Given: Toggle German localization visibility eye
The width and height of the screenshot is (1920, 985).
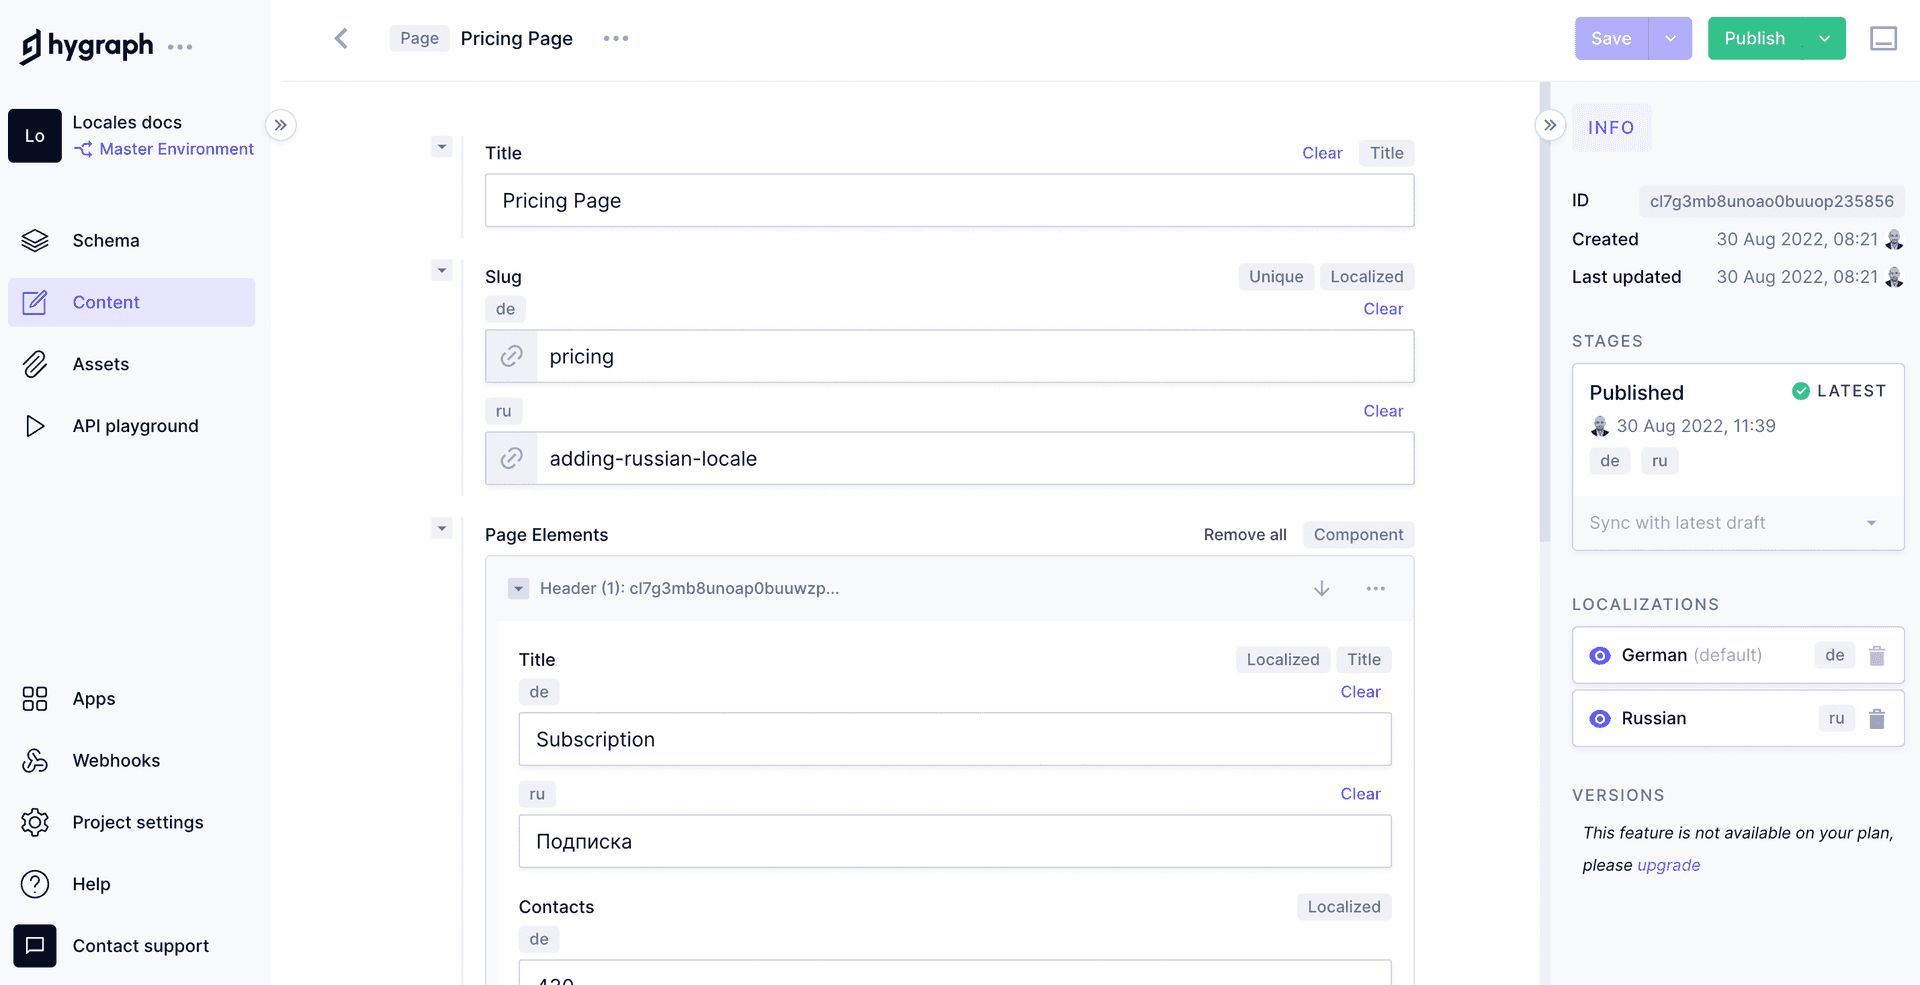Looking at the screenshot, I should point(1600,656).
